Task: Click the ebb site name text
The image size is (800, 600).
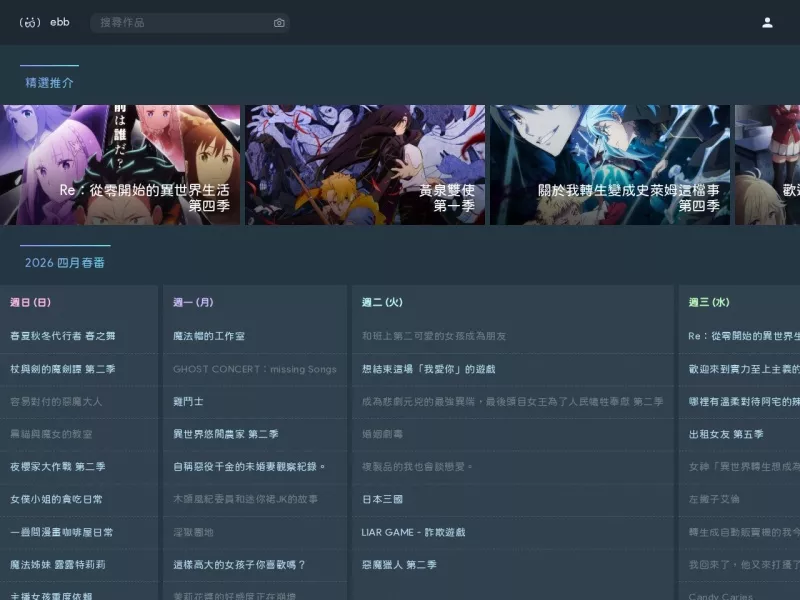Action: click(60, 22)
